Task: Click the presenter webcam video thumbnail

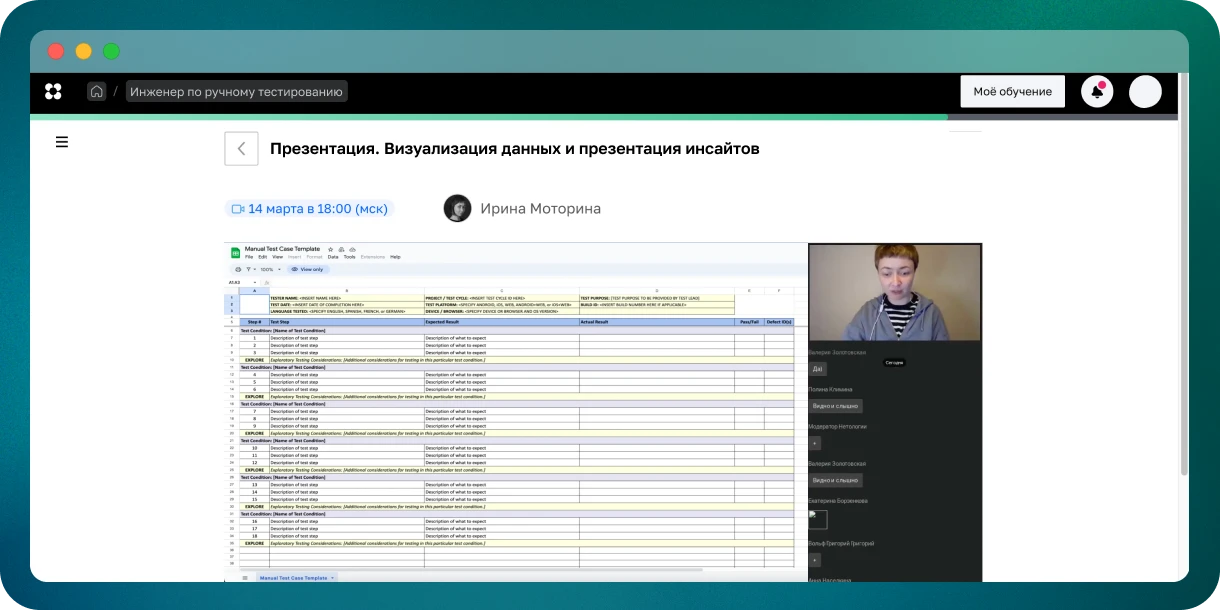Action: (x=894, y=292)
